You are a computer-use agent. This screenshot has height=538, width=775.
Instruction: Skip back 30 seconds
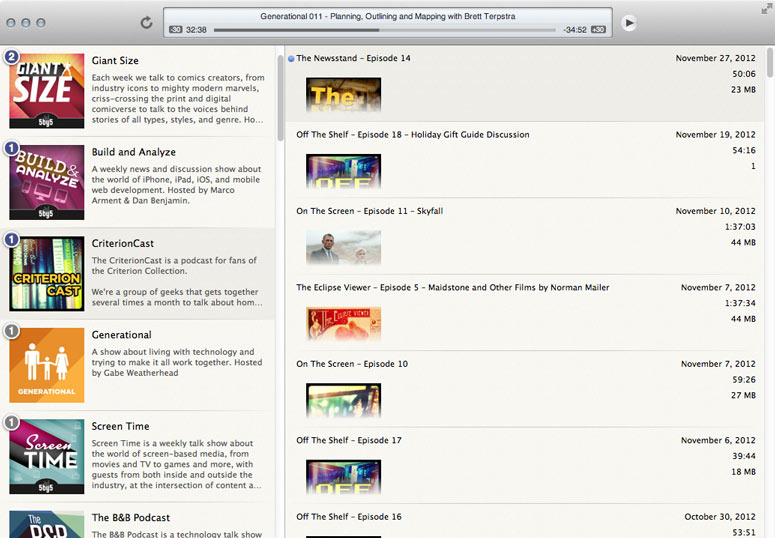coord(176,30)
